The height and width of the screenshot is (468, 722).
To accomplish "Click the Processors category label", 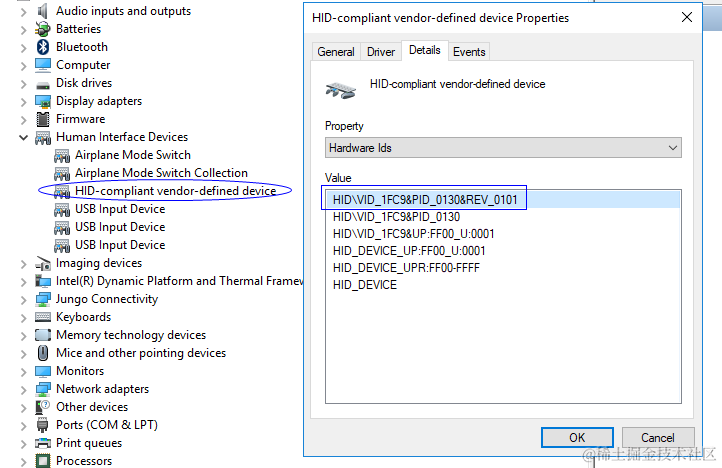I will pyautogui.click(x=84, y=461).
